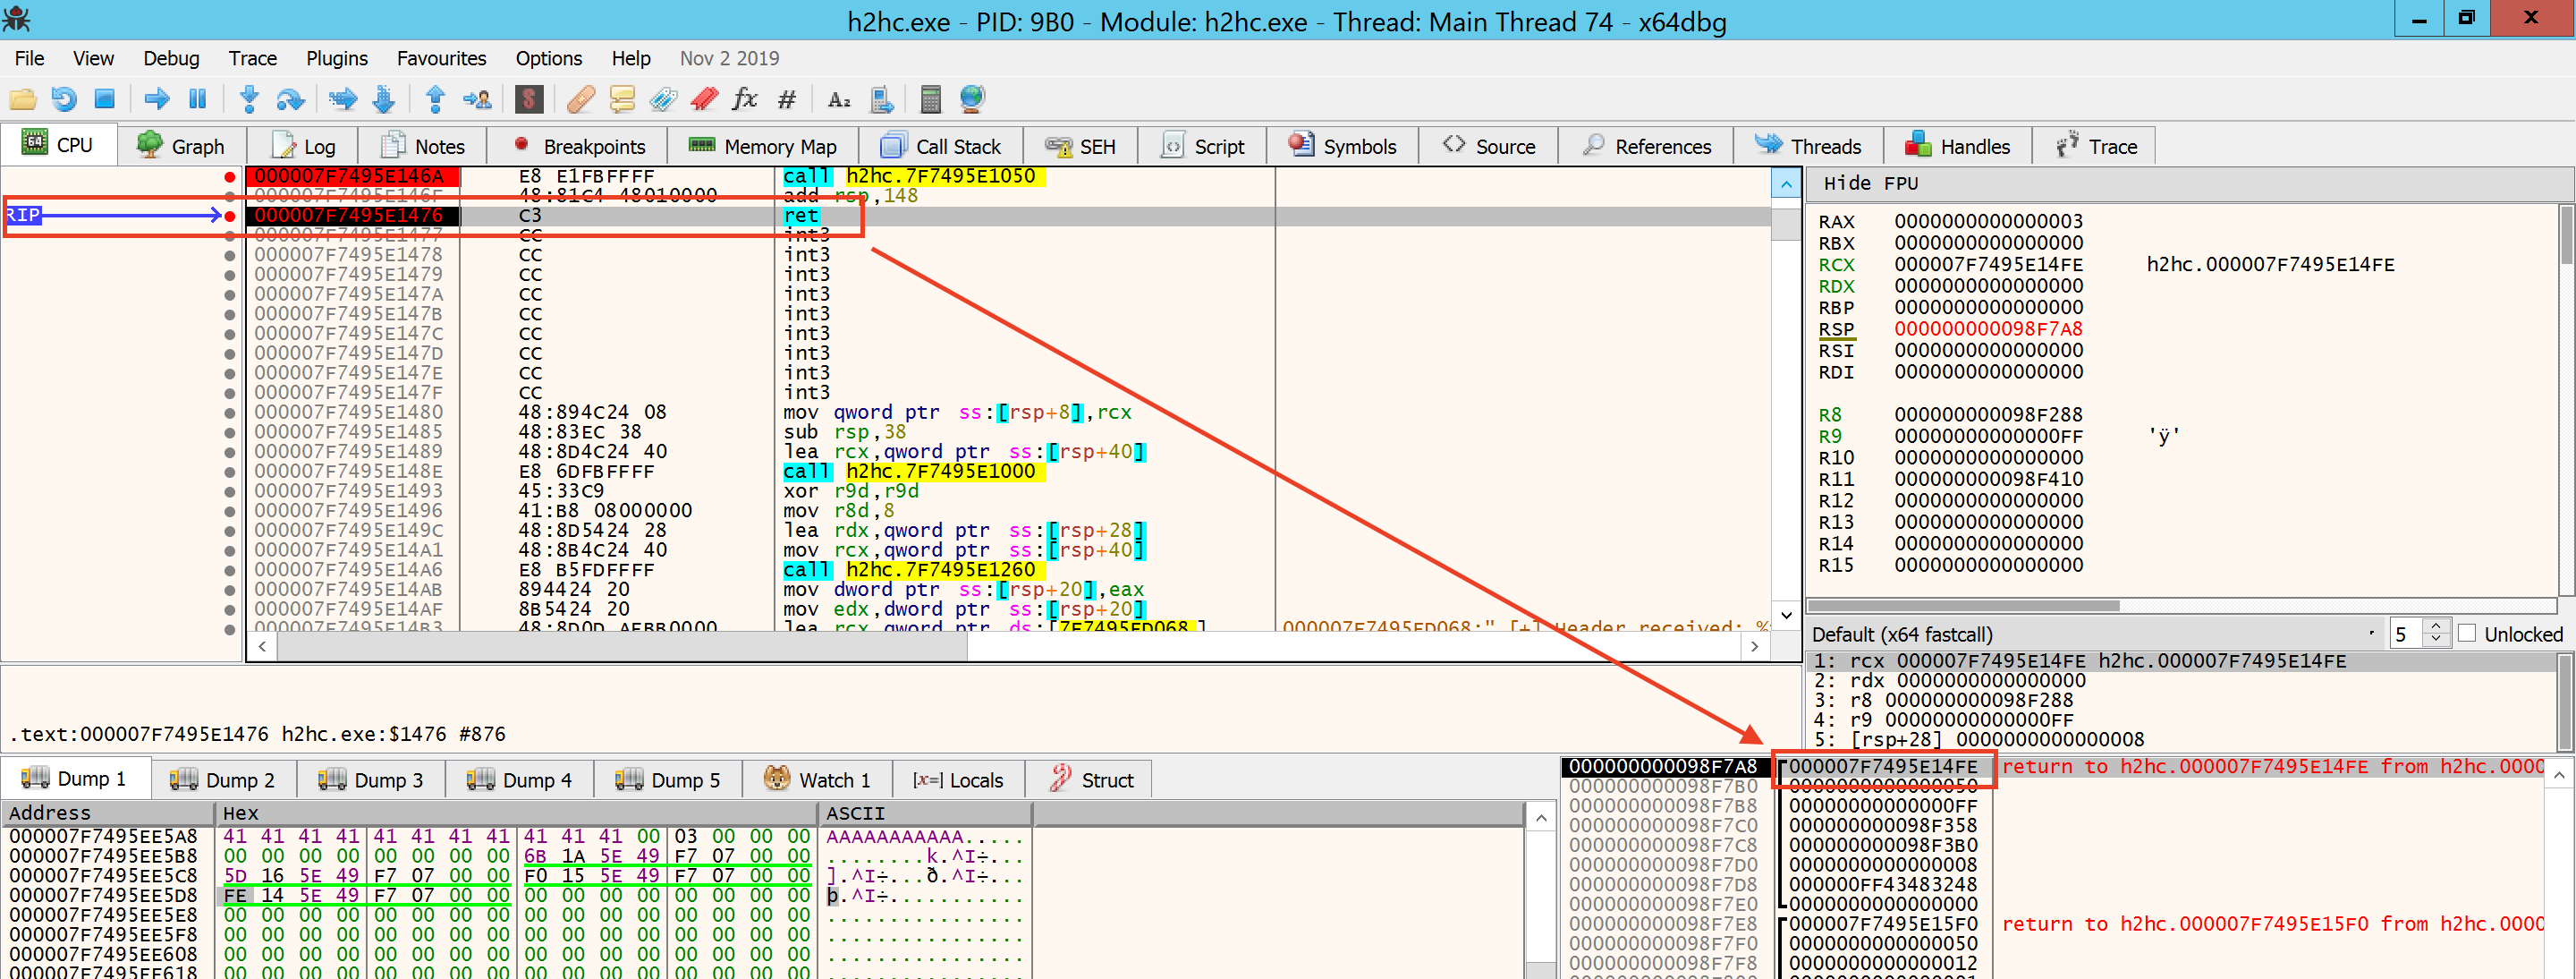Viewport: 2576px width, 979px height.
Task: Open Comments with speech bubbles icon
Action: click(621, 98)
